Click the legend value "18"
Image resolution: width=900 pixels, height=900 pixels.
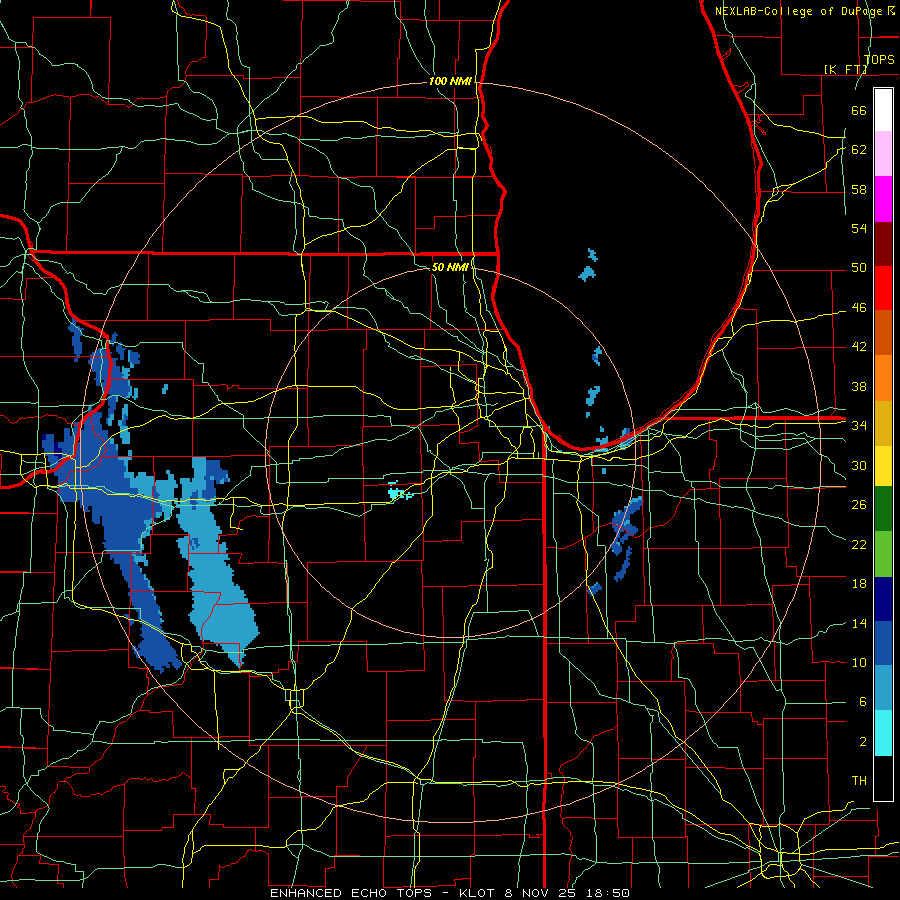tap(859, 584)
